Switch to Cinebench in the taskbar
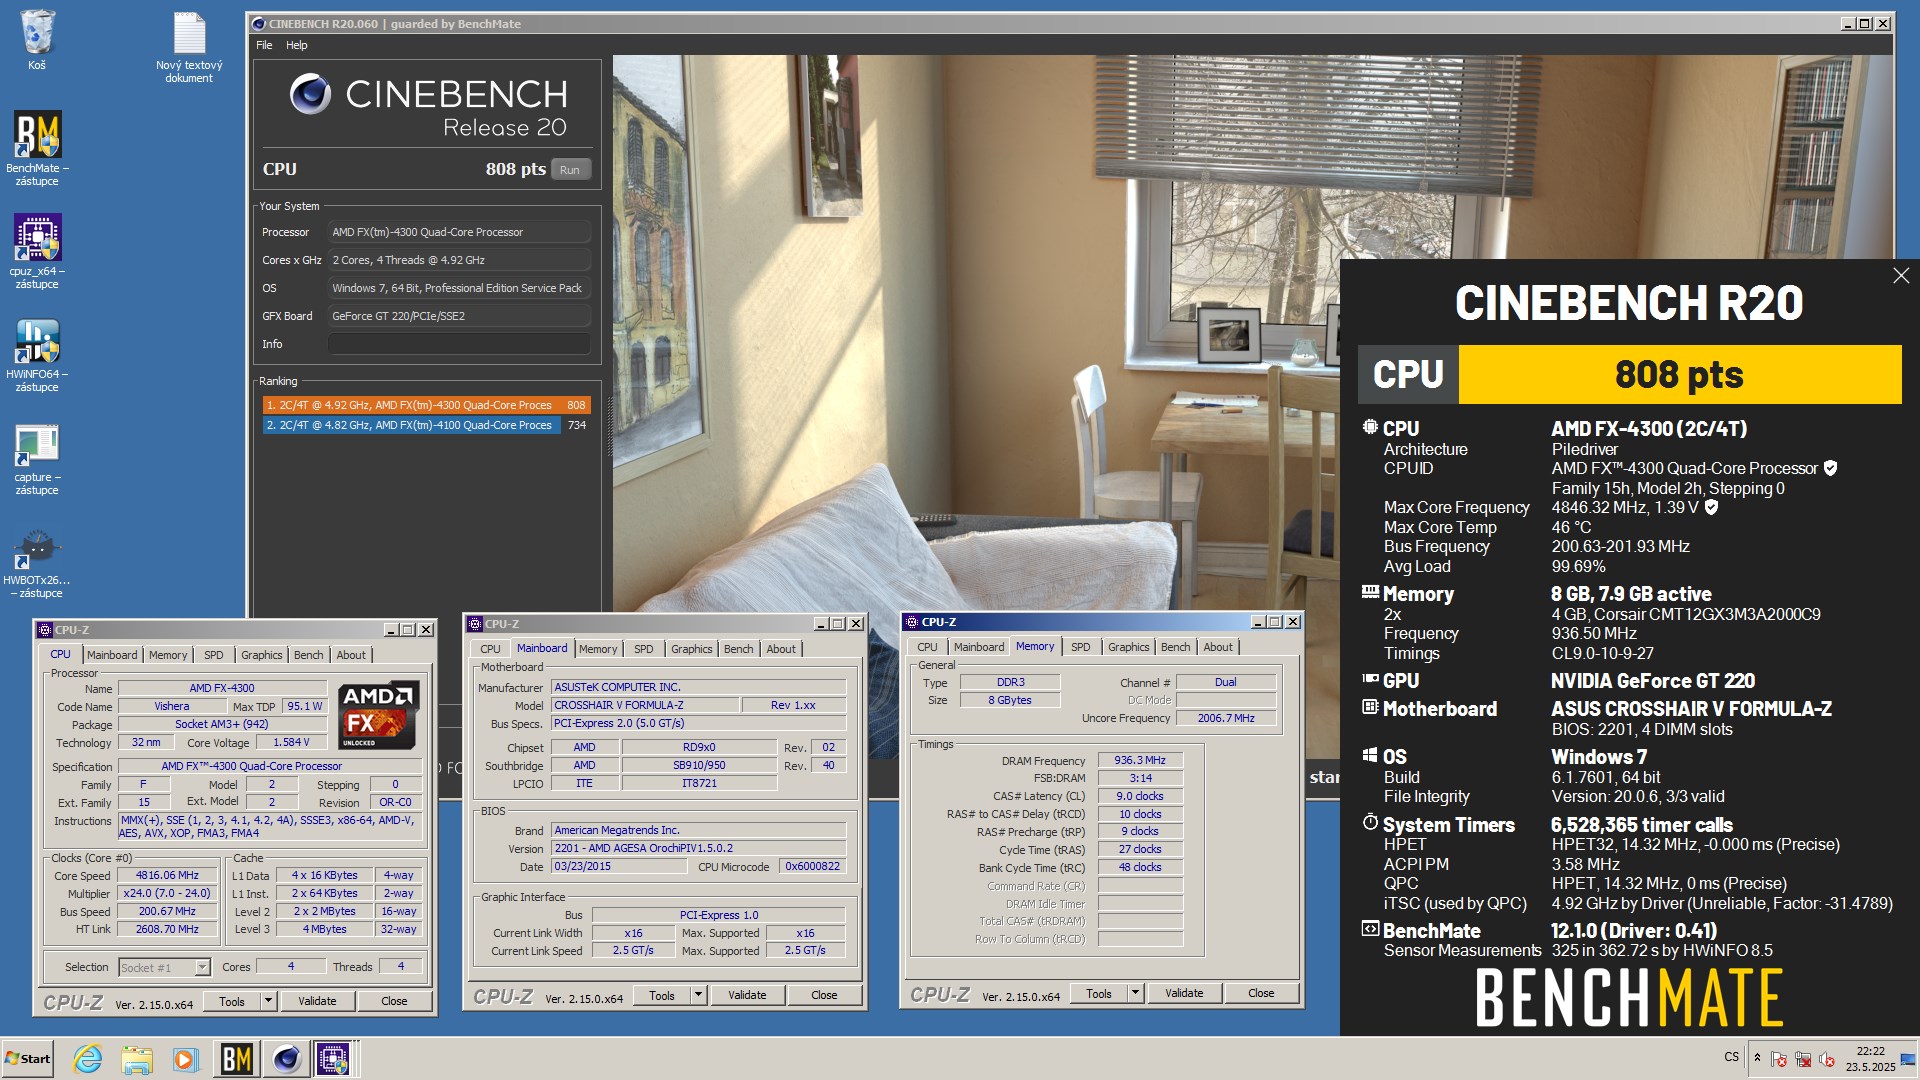The image size is (1920, 1080). coord(286,1058)
